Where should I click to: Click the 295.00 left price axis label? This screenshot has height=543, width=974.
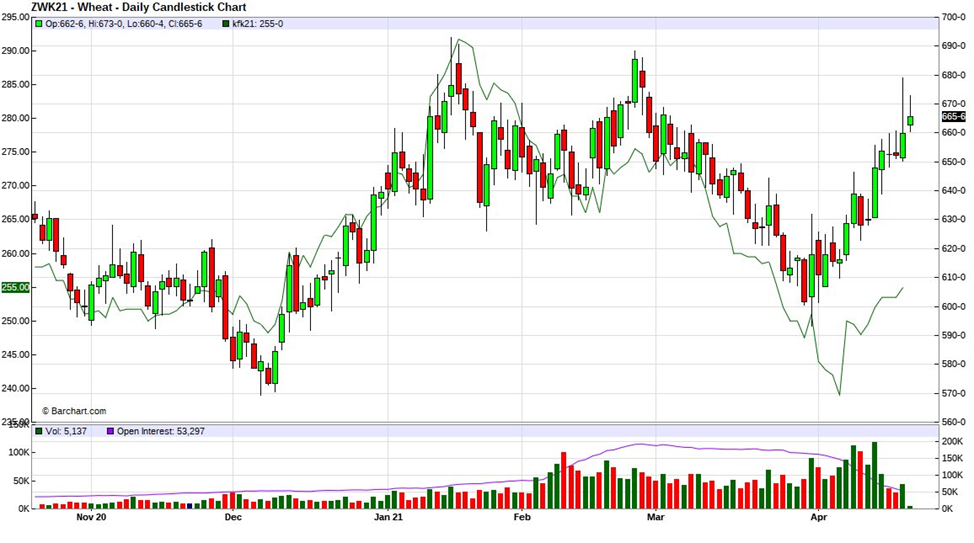click(x=15, y=18)
